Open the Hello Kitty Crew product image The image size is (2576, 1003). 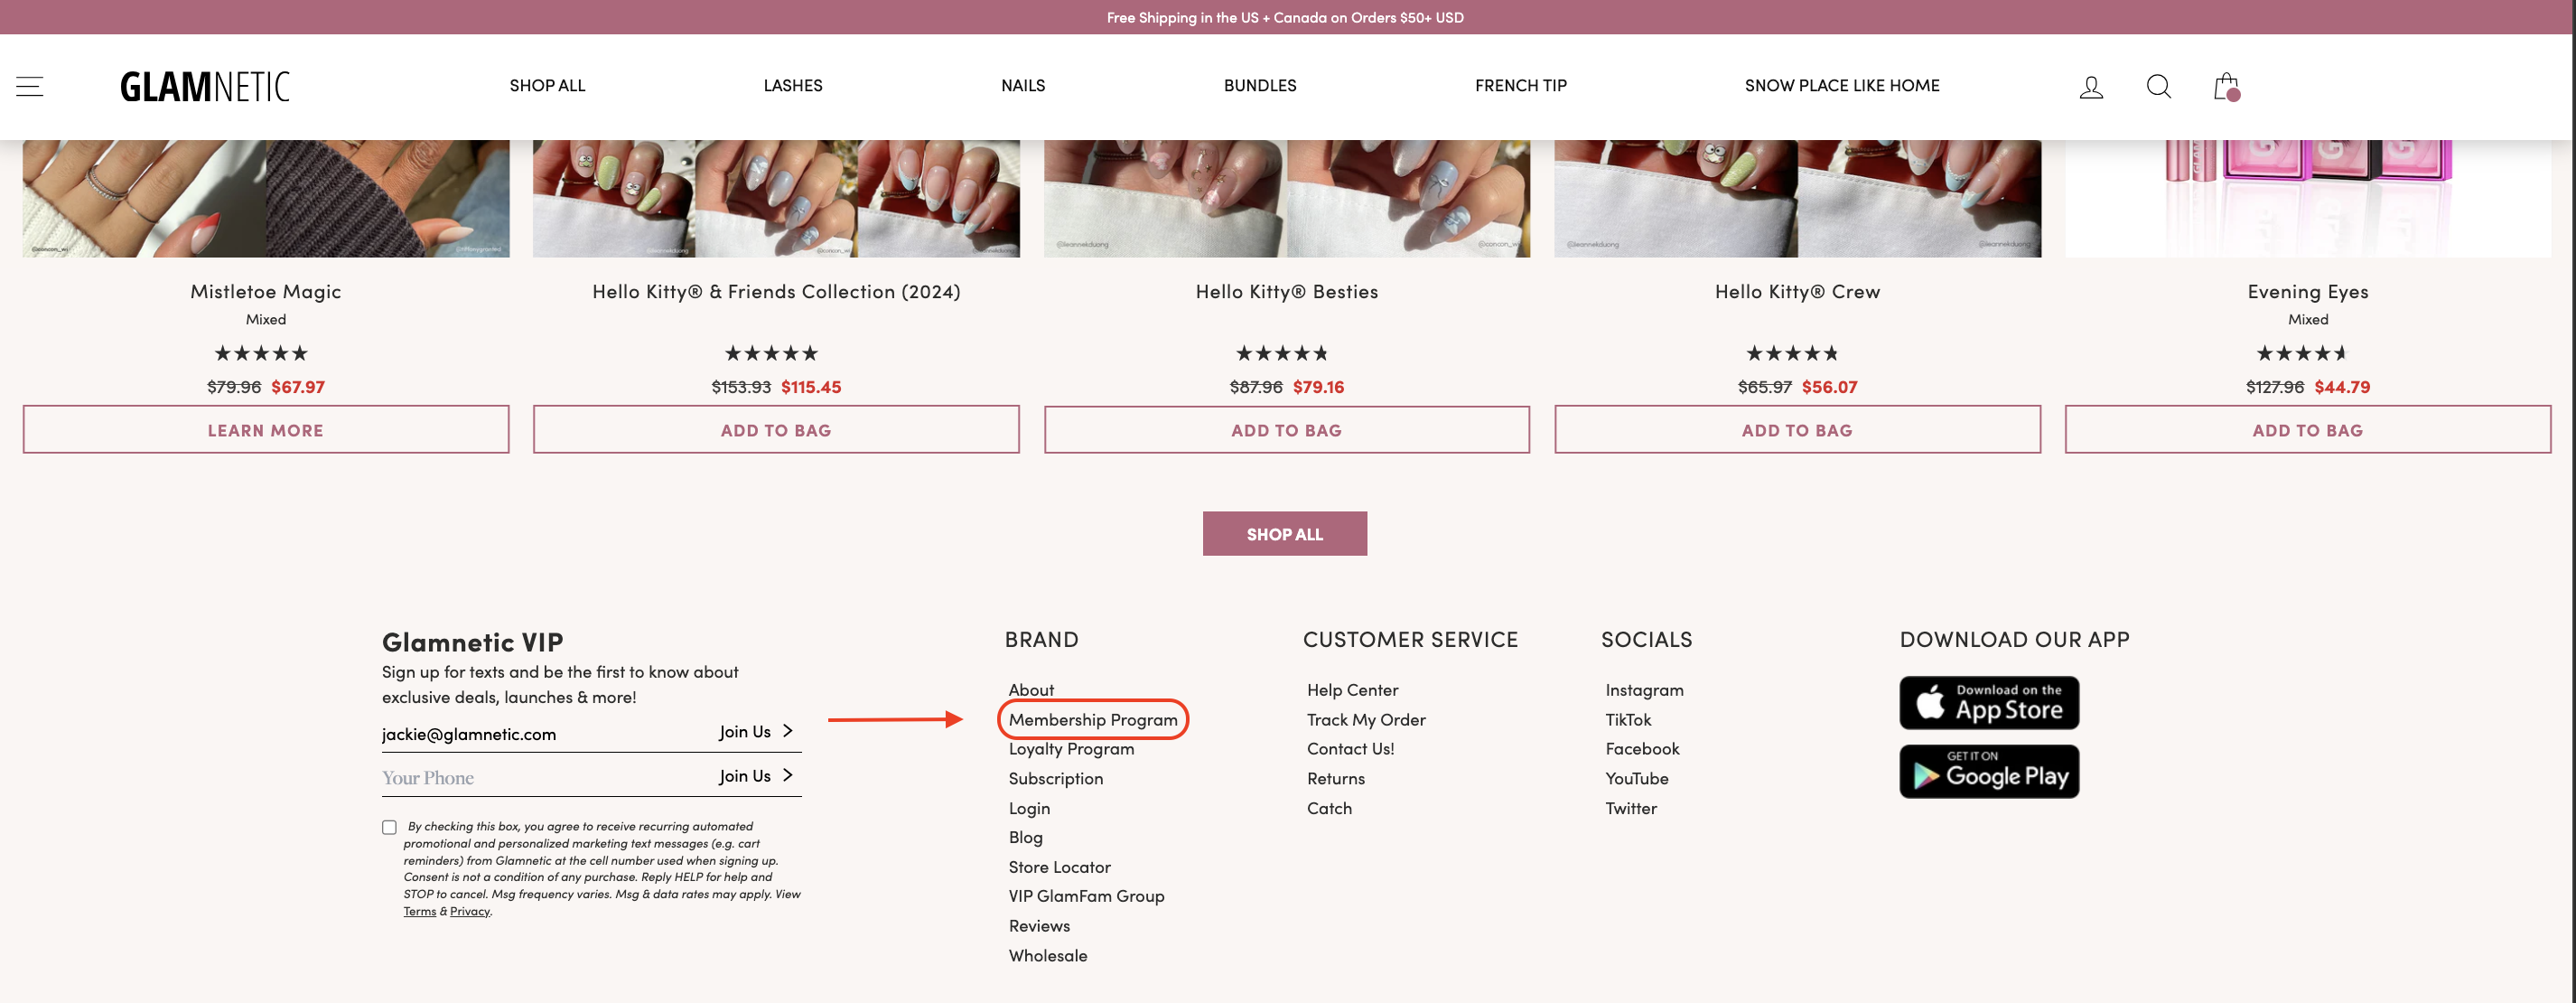pos(1797,198)
